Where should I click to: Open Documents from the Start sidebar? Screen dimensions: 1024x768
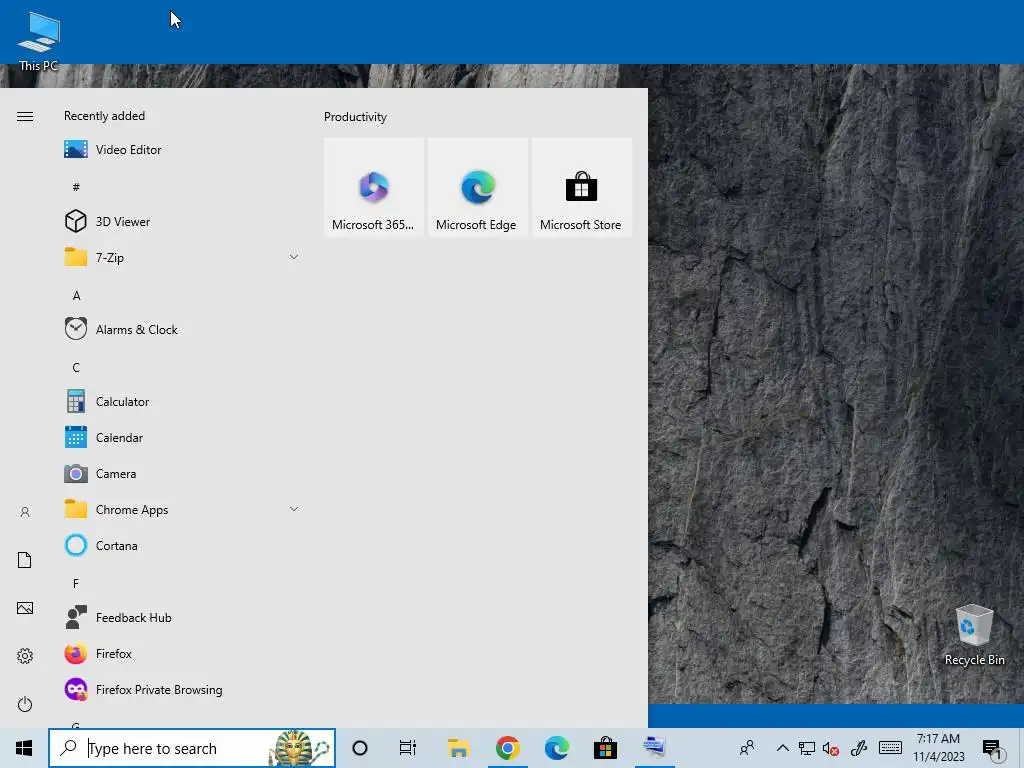point(25,560)
